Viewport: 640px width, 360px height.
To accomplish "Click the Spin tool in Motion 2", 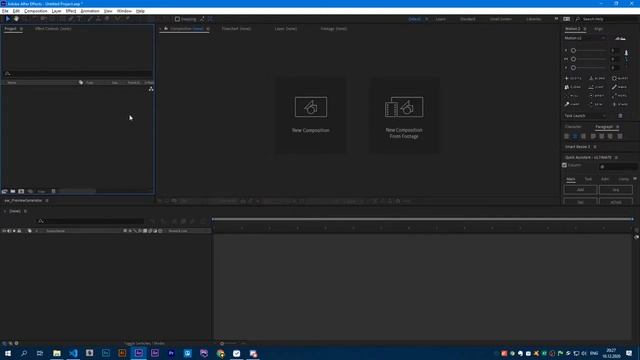I will (x=596, y=104).
